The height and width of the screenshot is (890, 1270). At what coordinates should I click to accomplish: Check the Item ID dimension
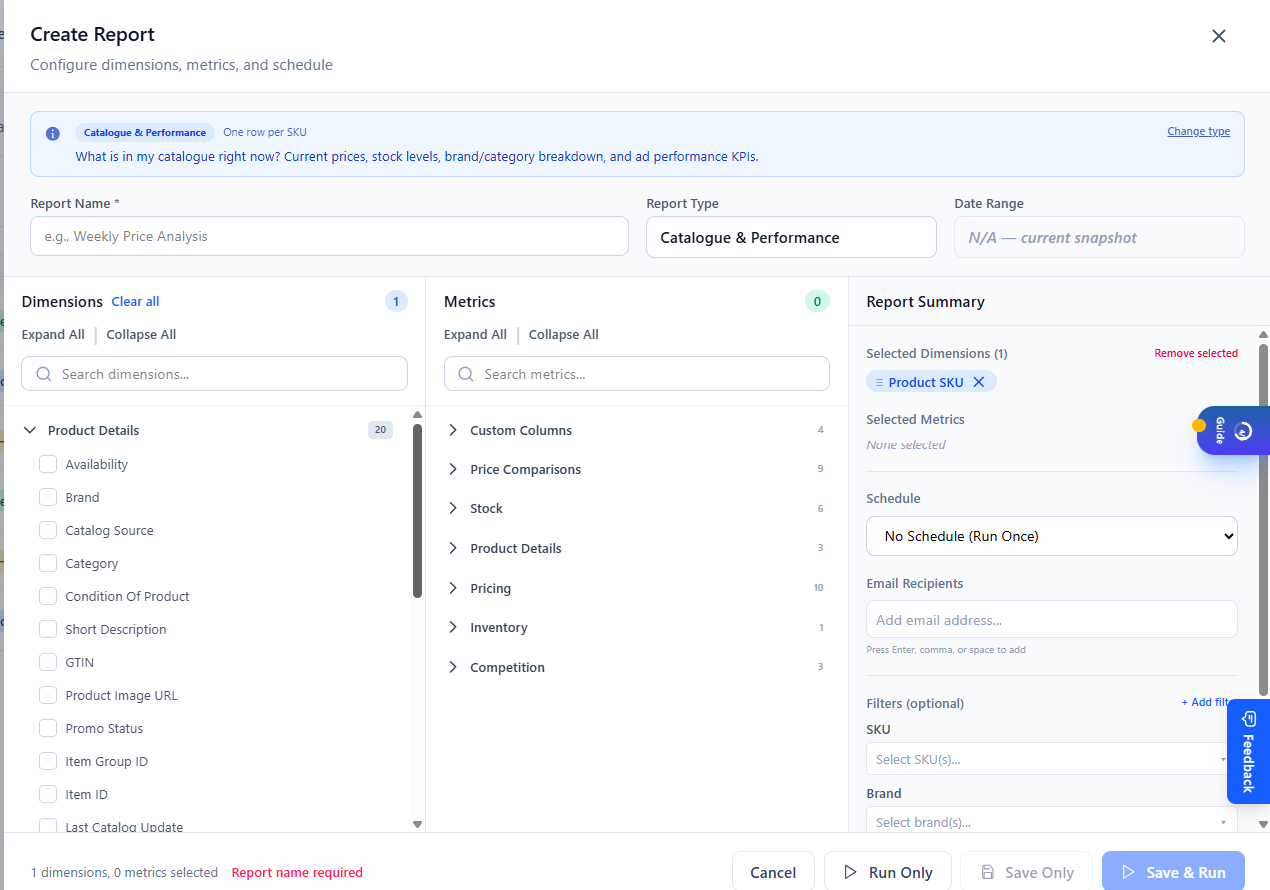pyautogui.click(x=48, y=794)
